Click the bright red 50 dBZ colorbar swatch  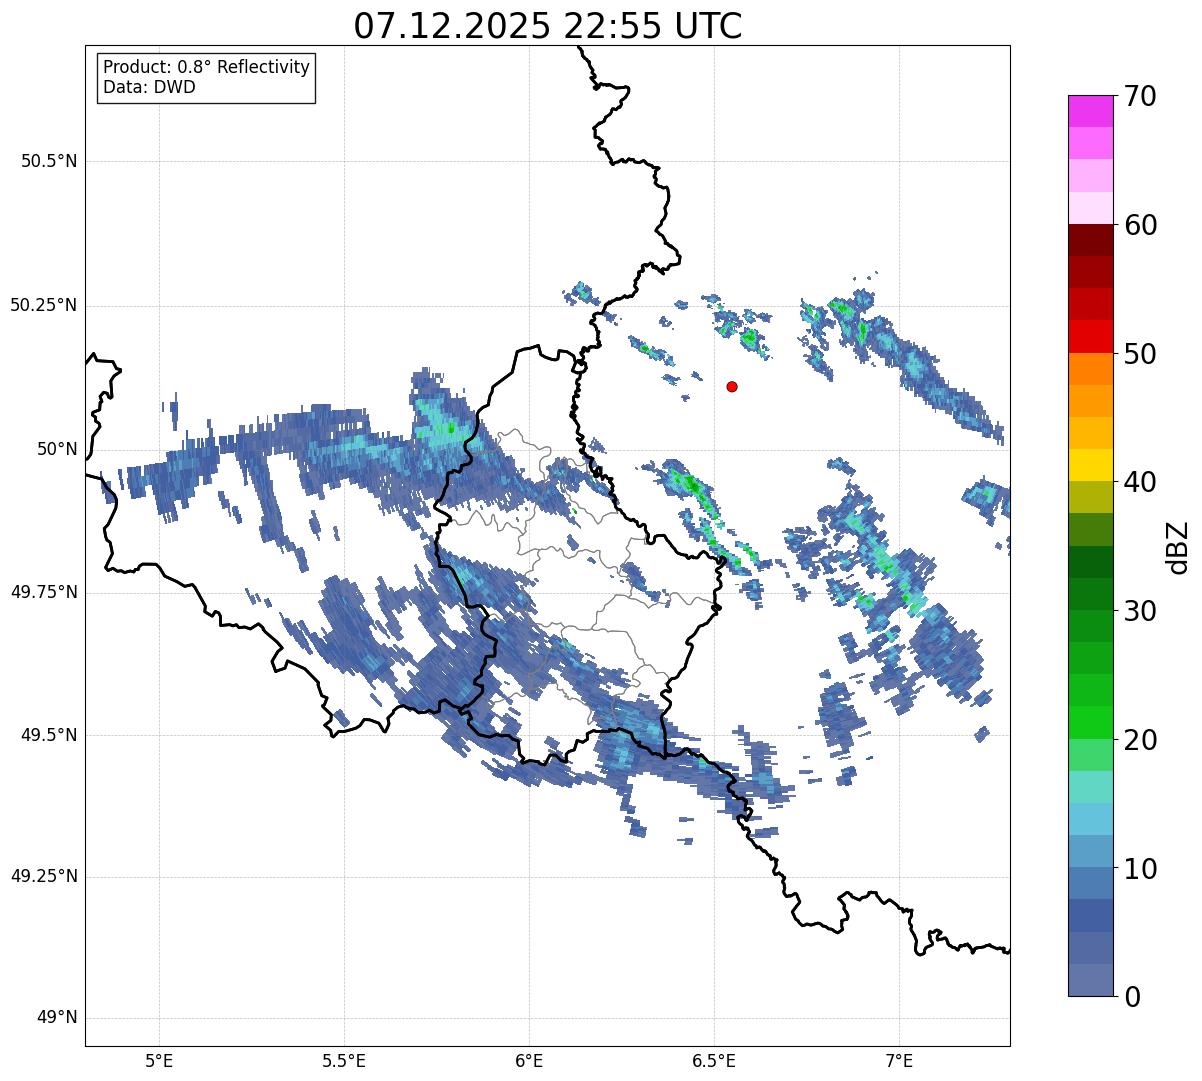coord(1090,336)
